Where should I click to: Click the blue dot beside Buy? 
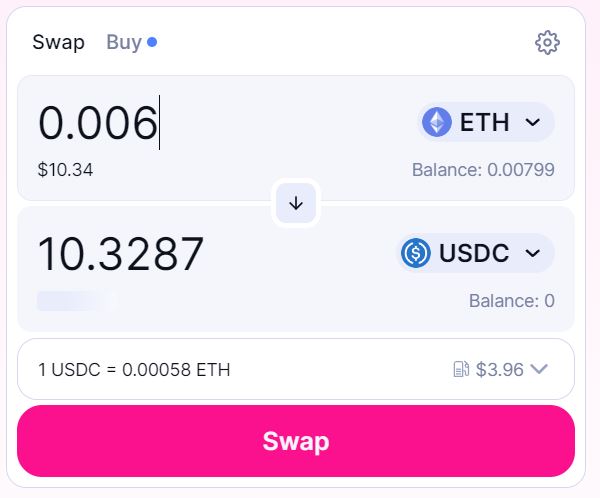pyautogui.click(x=152, y=42)
